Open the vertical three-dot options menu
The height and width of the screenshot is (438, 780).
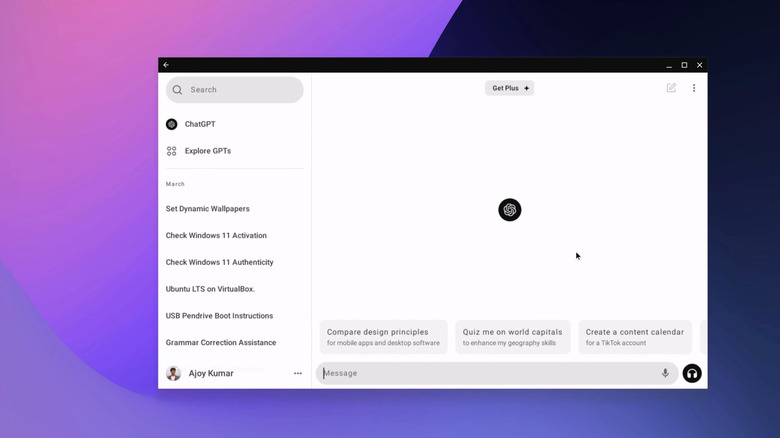pos(694,88)
